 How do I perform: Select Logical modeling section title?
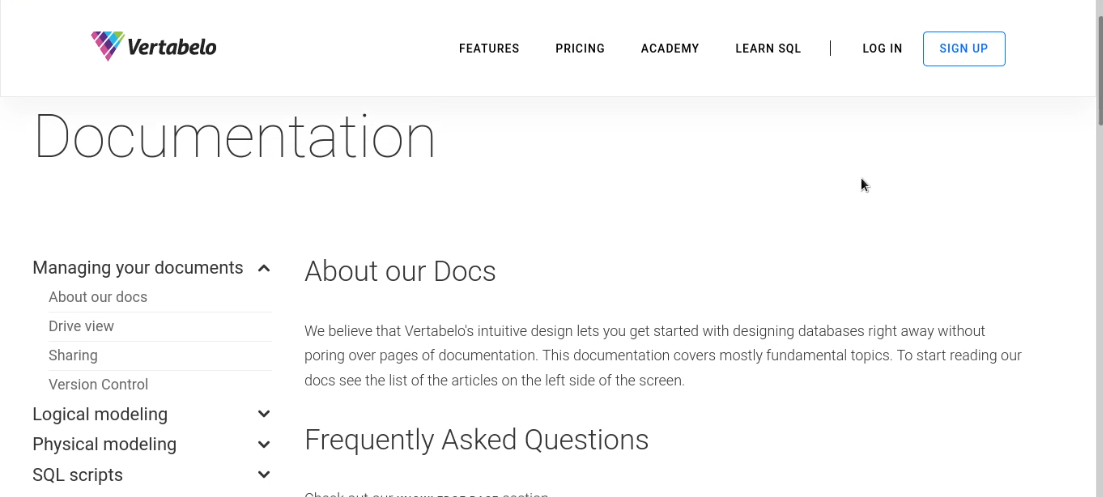tap(100, 414)
